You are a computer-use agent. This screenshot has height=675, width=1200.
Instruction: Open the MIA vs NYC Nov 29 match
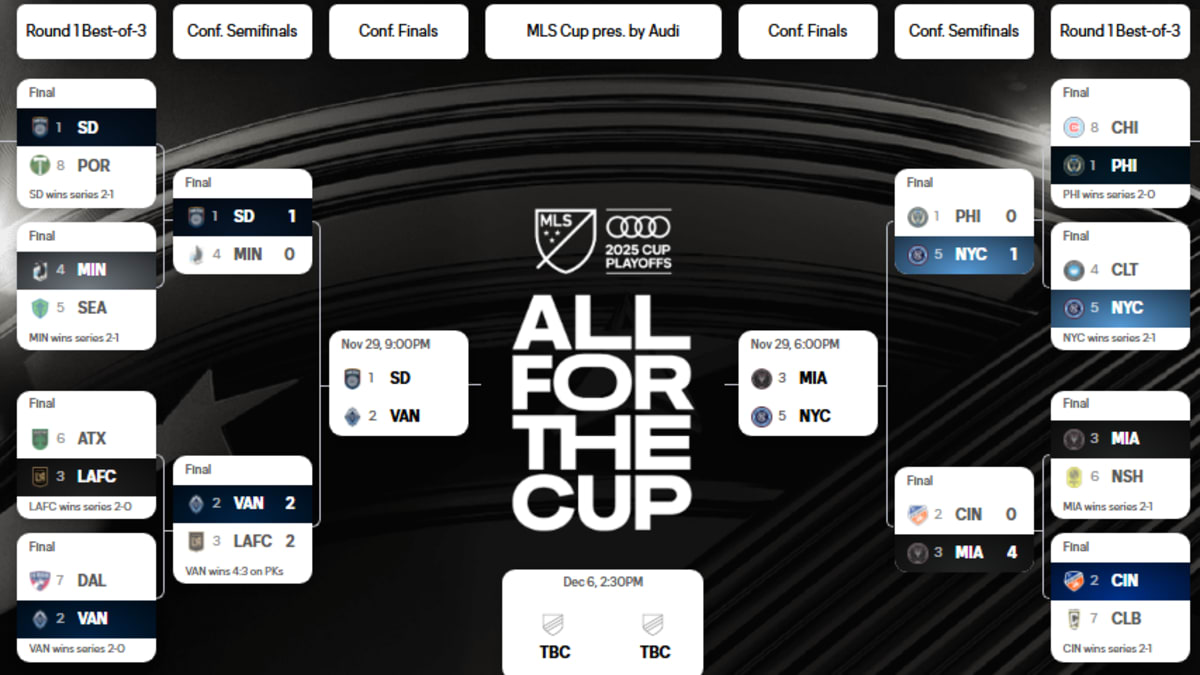point(808,383)
